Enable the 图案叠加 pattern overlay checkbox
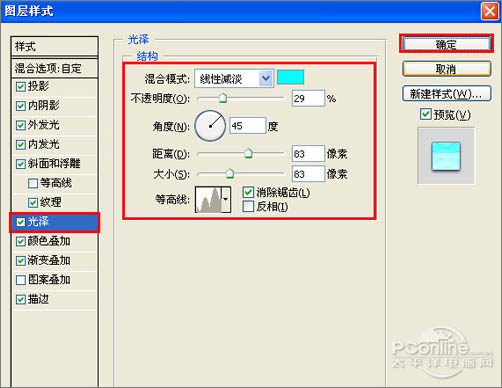Image resolution: width=502 pixels, height=388 pixels. [21, 280]
